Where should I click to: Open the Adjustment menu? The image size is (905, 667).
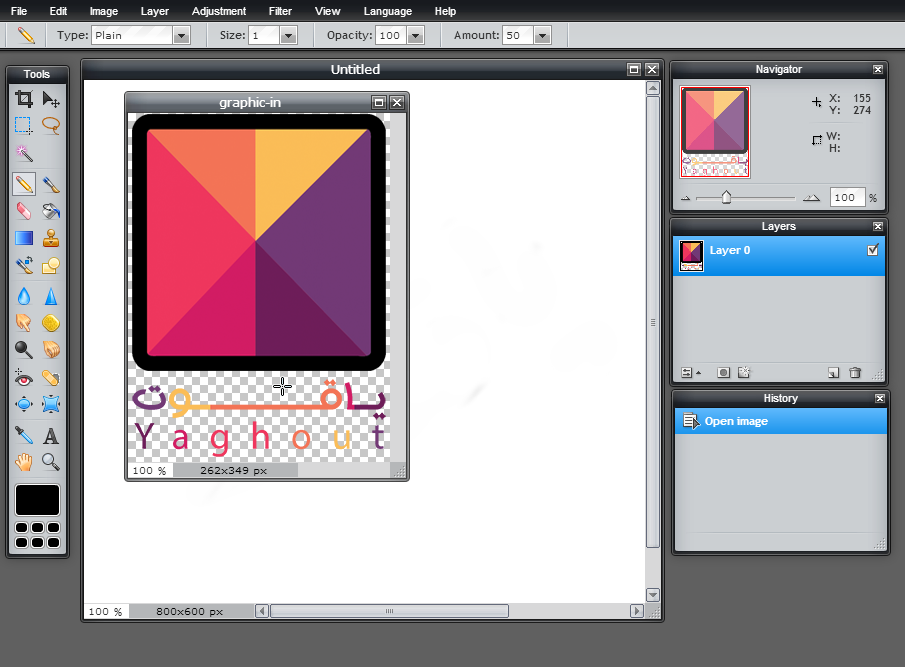pos(219,11)
